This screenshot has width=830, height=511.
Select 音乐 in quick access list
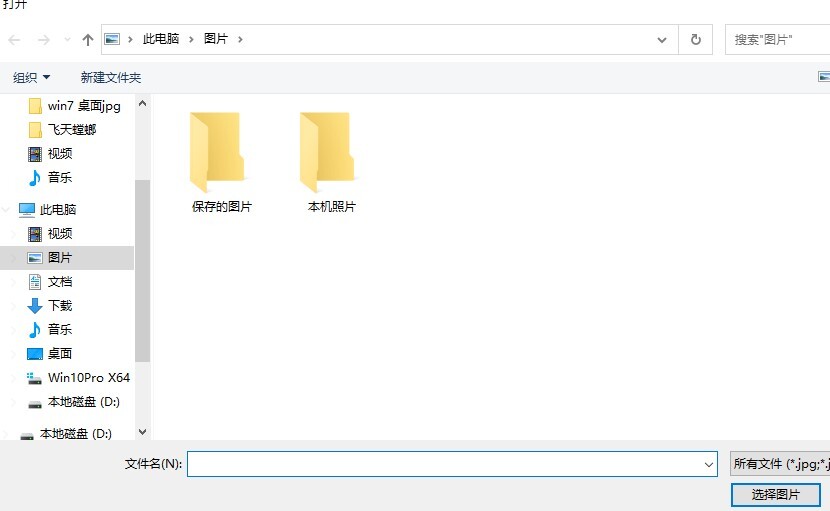(60, 177)
